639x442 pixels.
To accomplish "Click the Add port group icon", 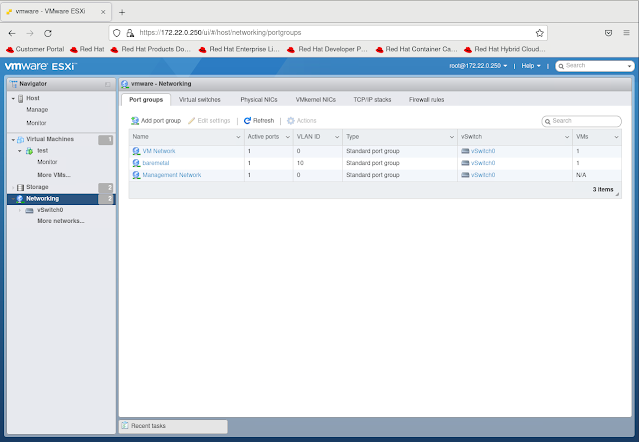I will click(134, 121).
